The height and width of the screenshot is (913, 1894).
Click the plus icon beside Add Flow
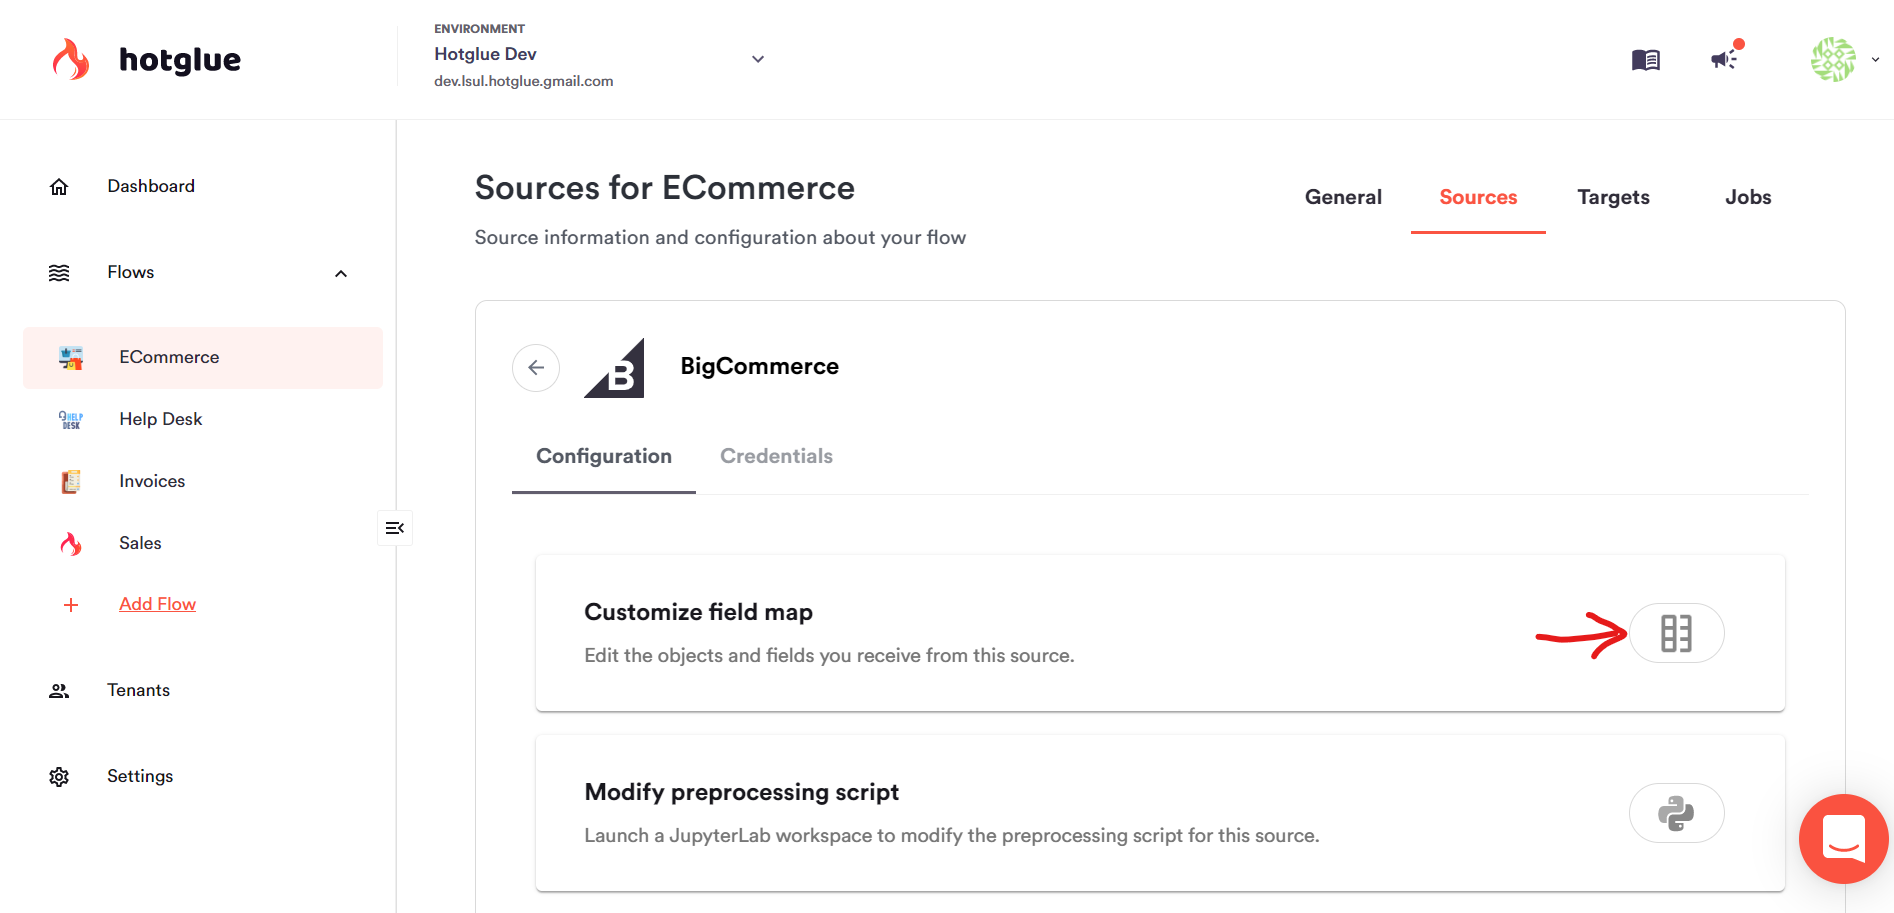coord(71,605)
